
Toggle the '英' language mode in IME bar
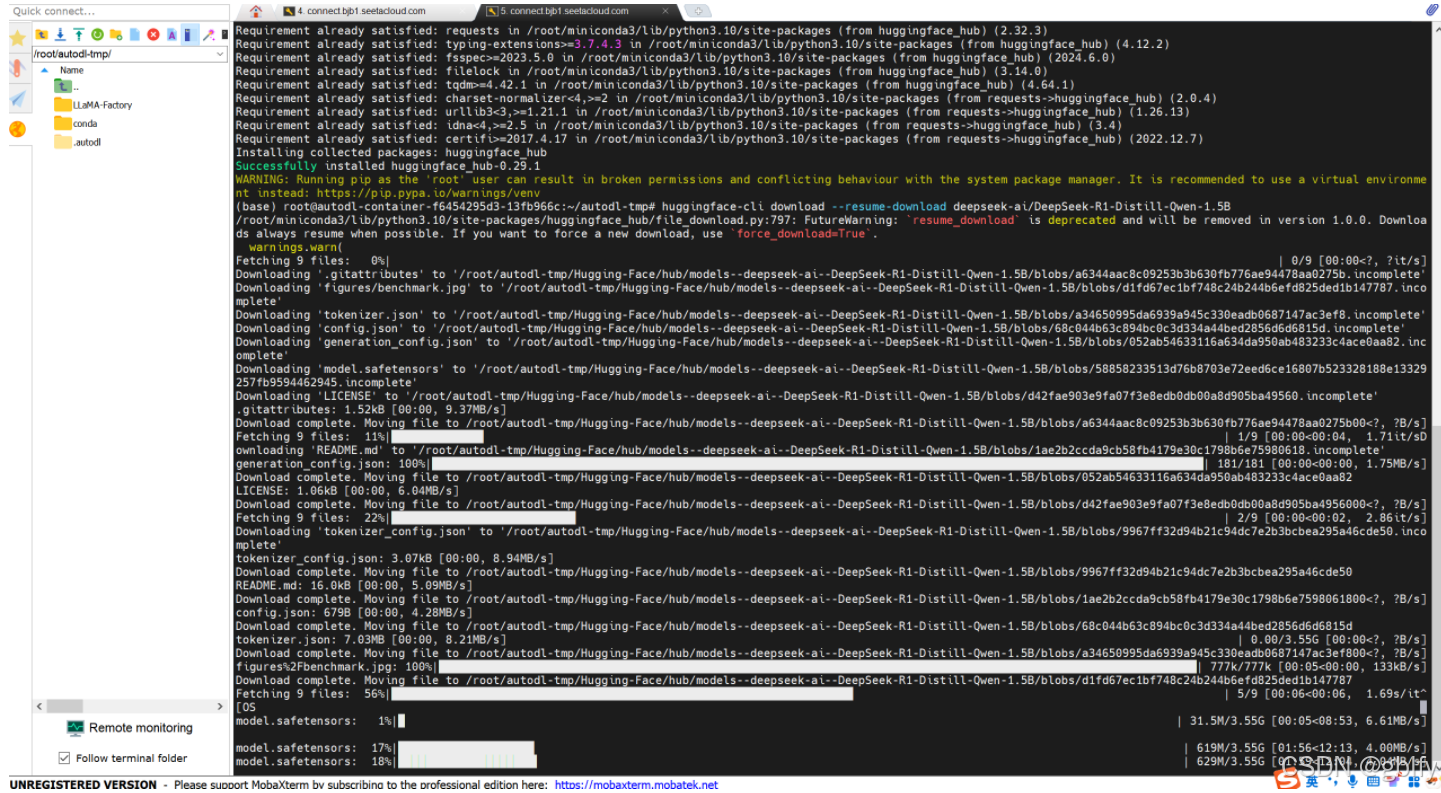click(x=1312, y=781)
